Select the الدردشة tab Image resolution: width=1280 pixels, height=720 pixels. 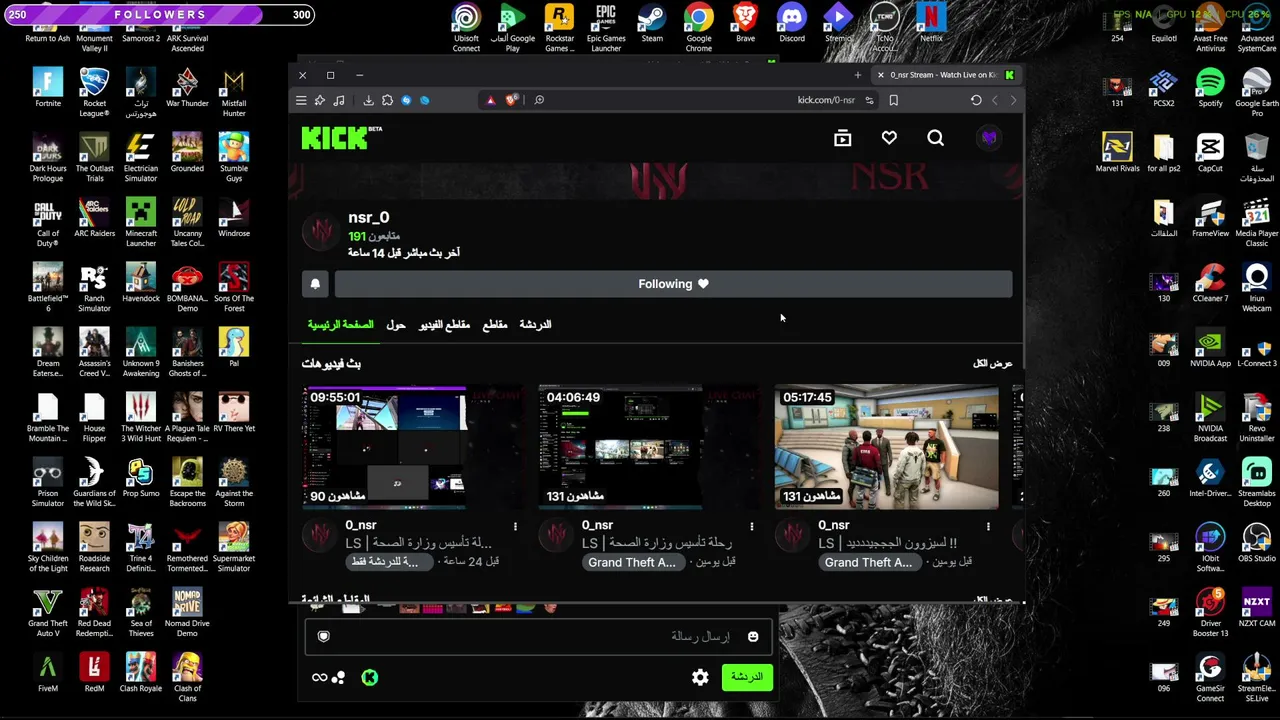535,325
